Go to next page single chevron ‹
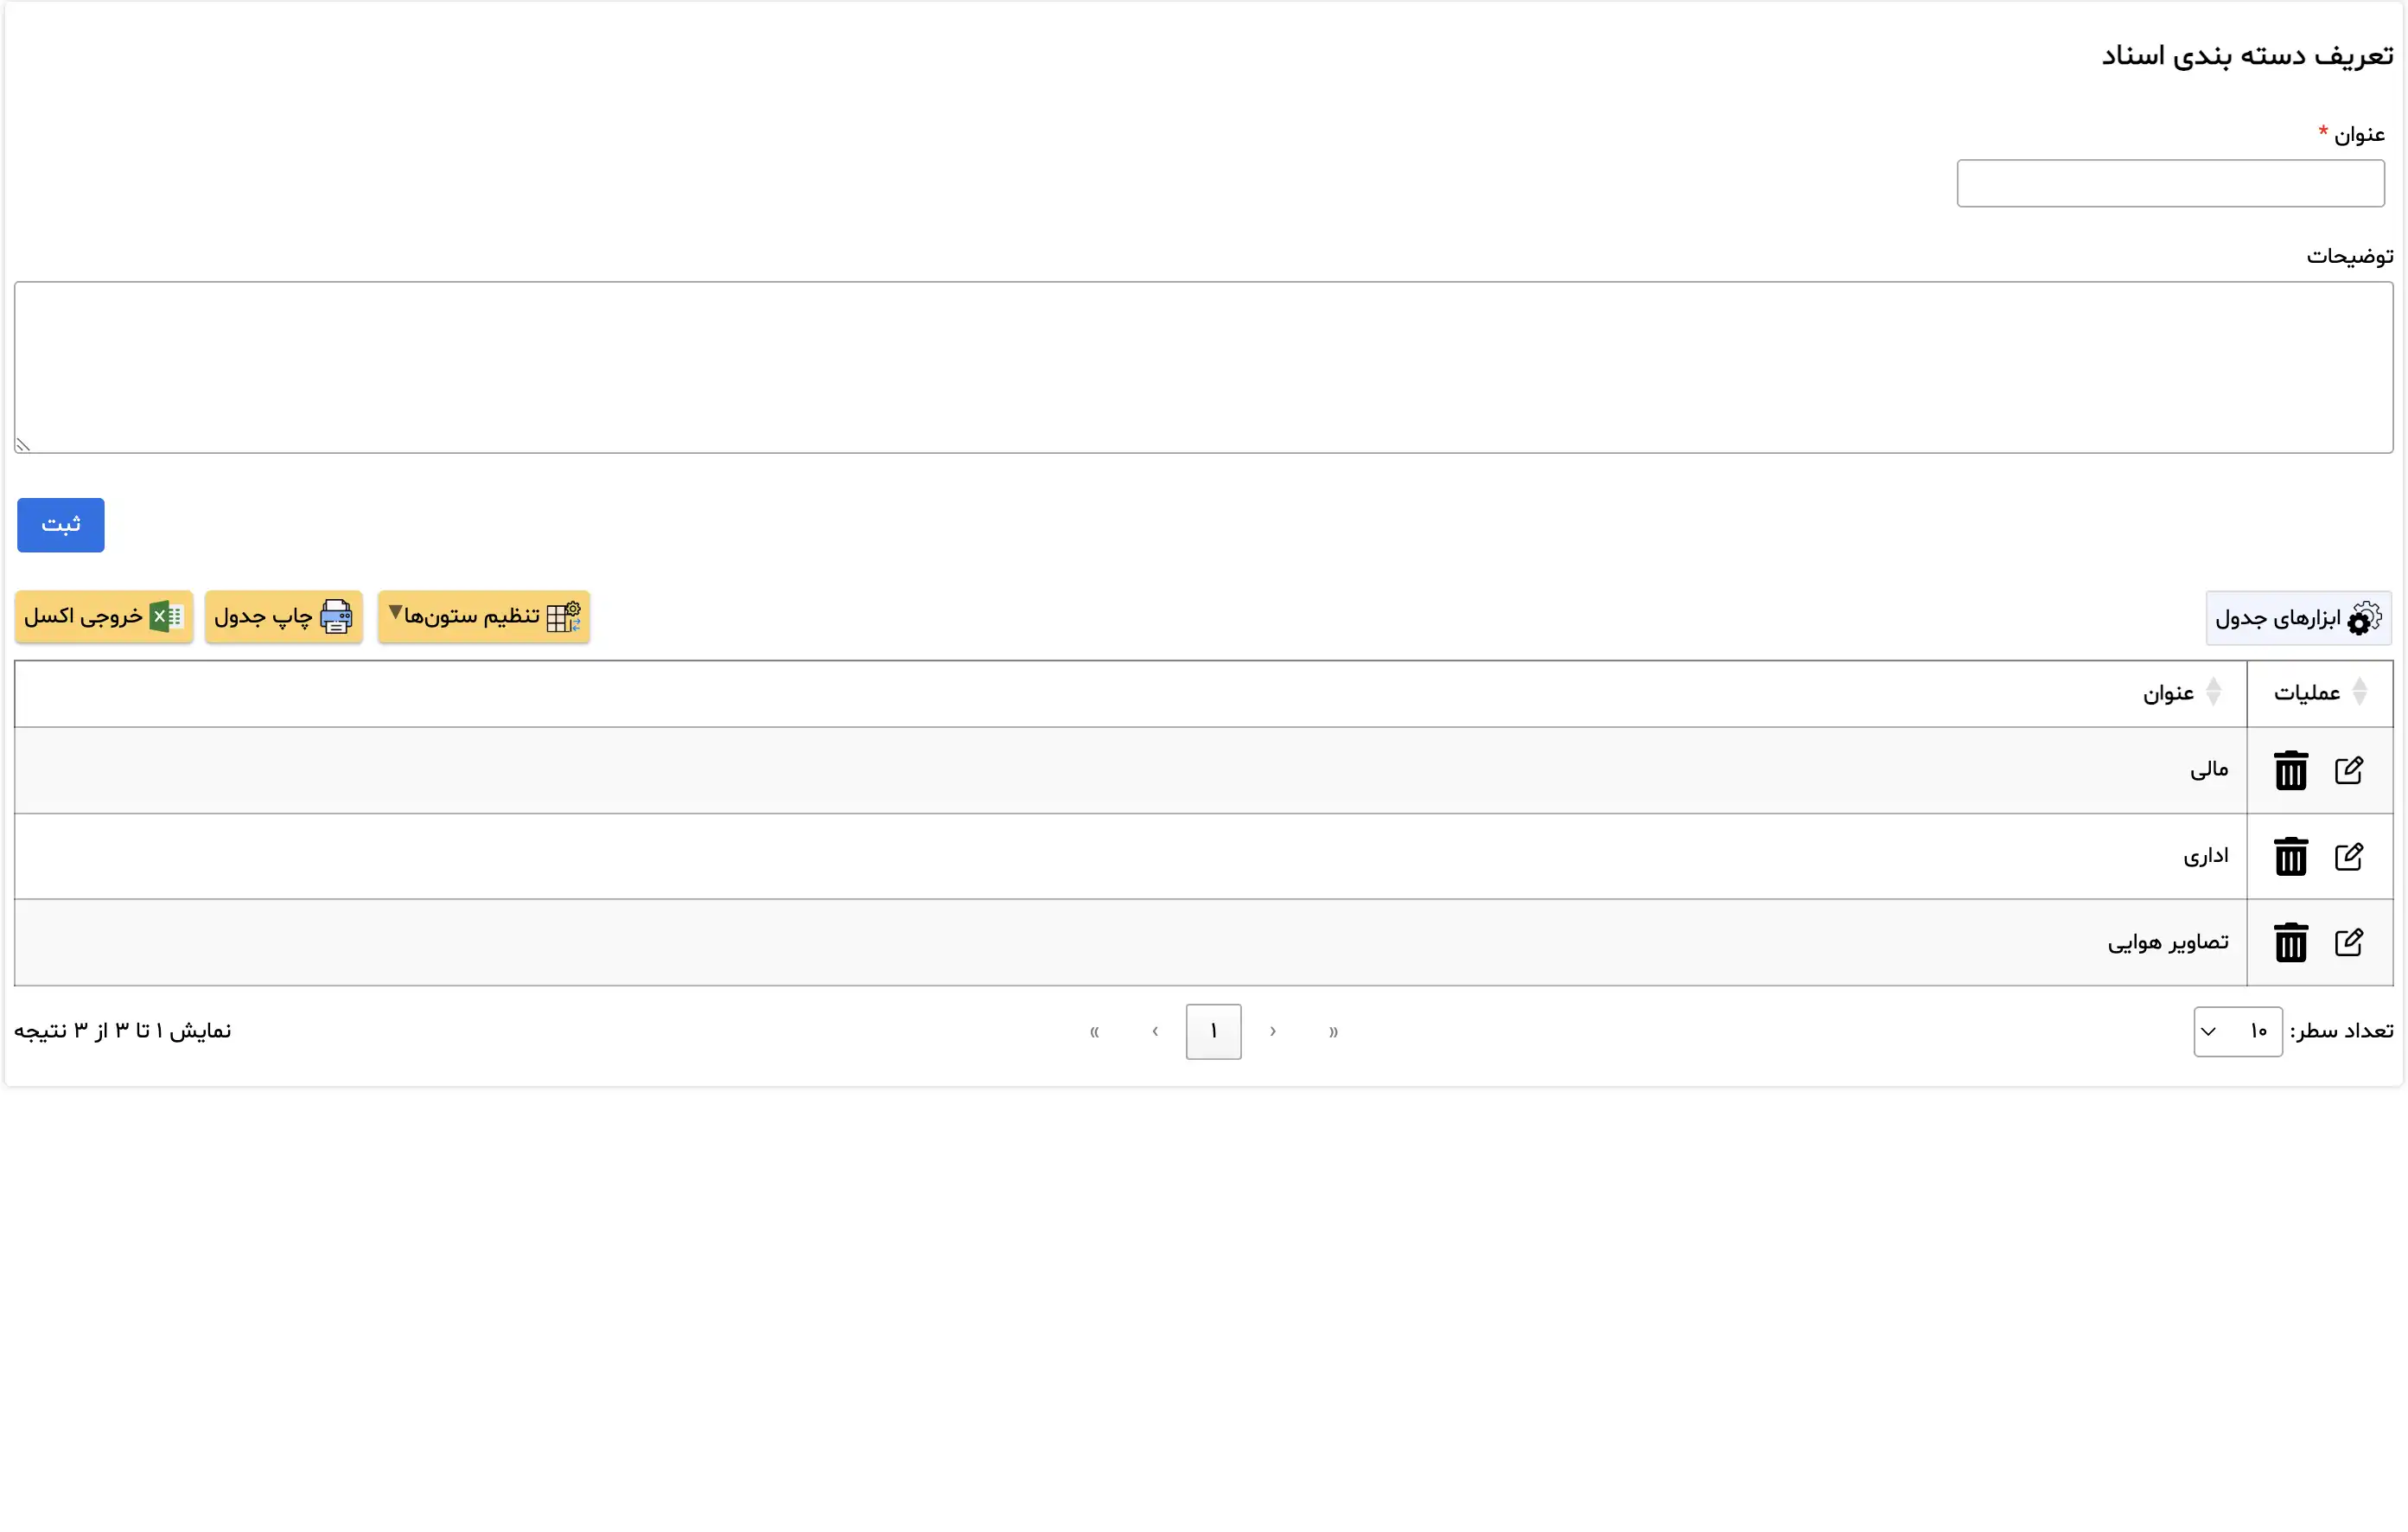 pyautogui.click(x=1155, y=1031)
